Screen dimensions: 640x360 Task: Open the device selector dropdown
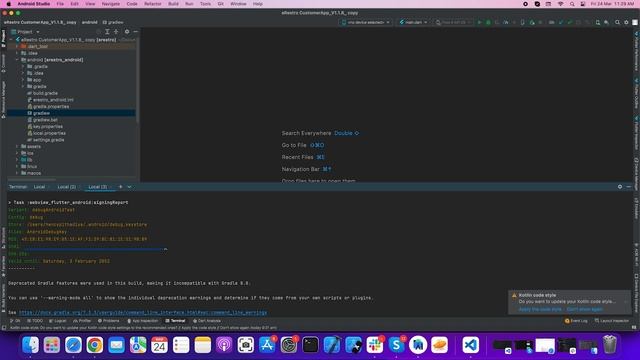[x=366, y=22]
